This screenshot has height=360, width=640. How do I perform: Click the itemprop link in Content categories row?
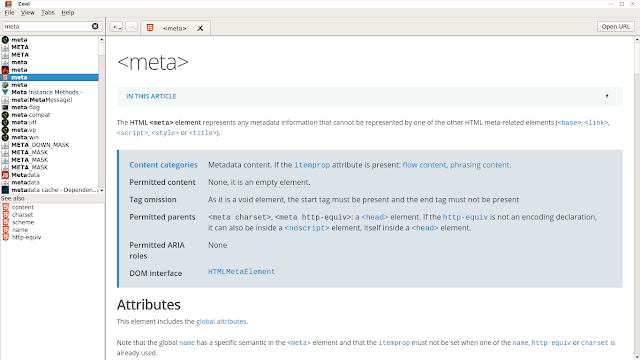point(312,165)
